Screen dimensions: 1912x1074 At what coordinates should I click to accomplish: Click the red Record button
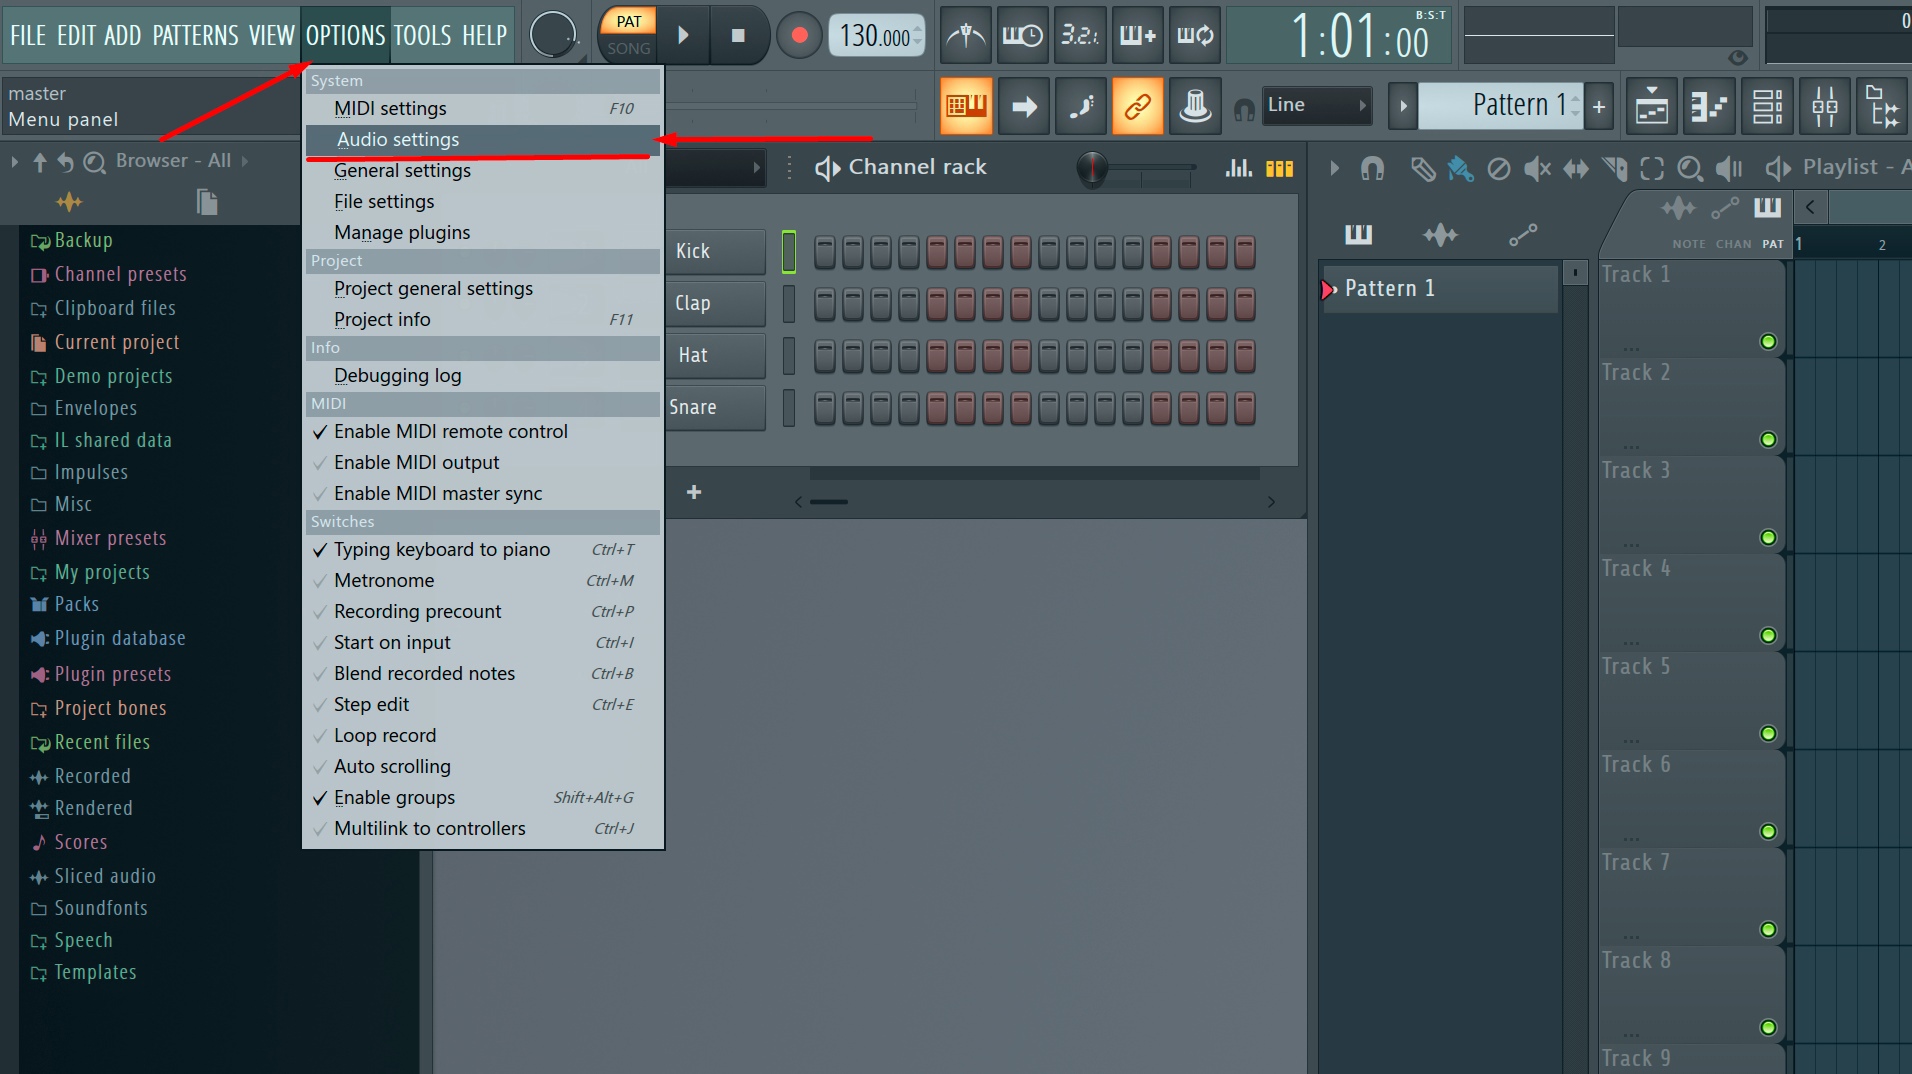click(x=799, y=36)
